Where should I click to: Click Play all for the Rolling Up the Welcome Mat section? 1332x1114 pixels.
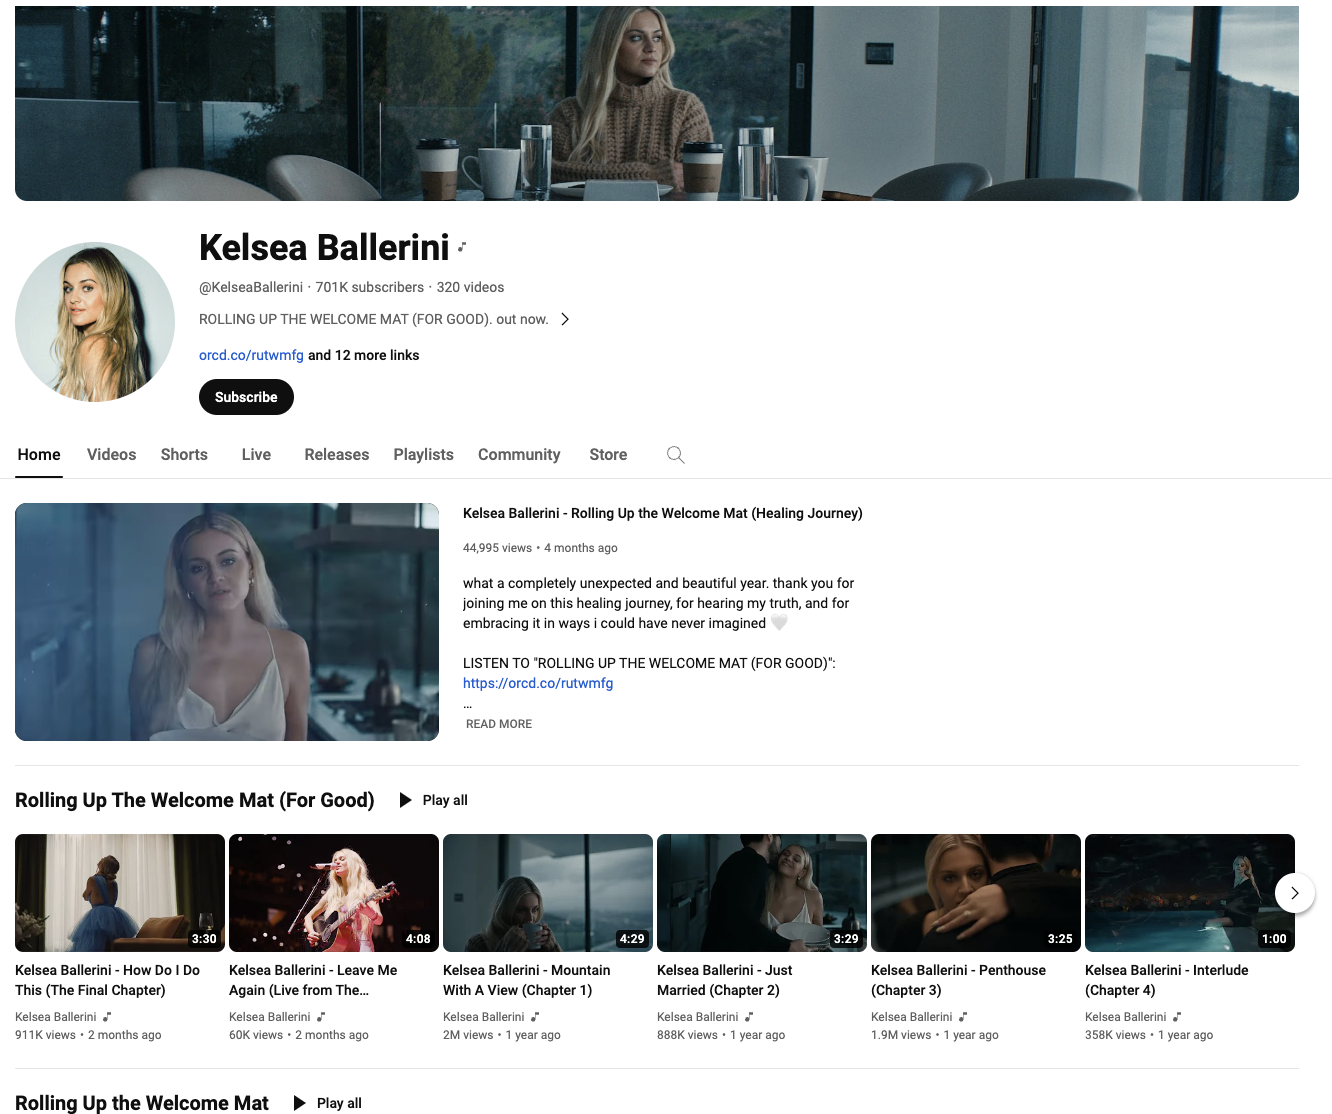(328, 1103)
